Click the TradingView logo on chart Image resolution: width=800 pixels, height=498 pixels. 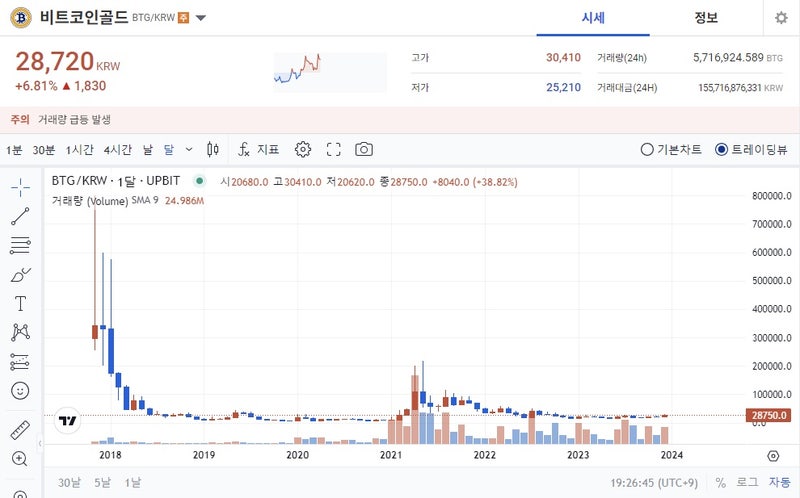pos(67,420)
